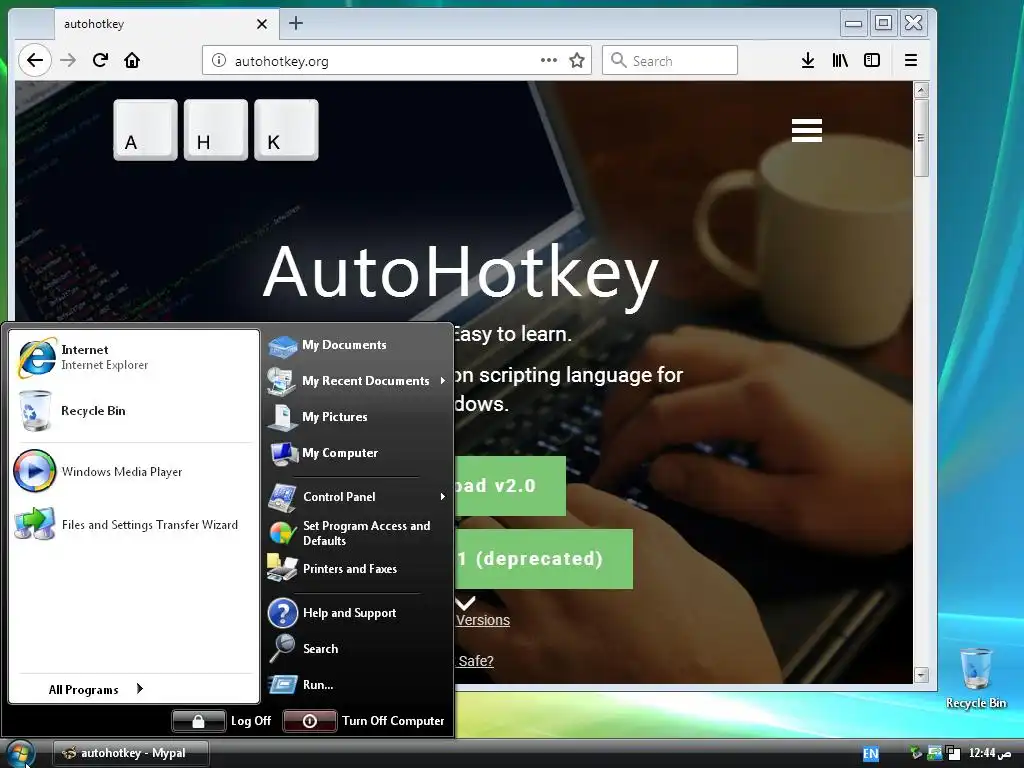Open page actions three-dots menu
The image size is (1024, 768).
549,60
